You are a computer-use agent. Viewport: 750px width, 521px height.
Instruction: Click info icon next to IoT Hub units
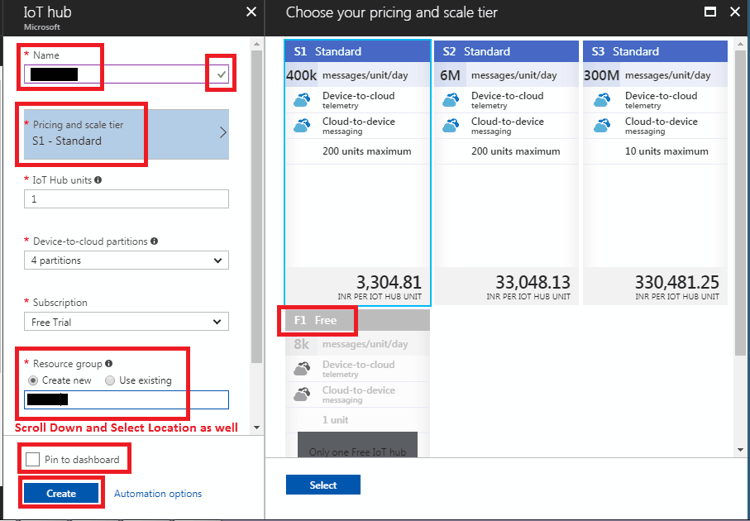point(98,180)
